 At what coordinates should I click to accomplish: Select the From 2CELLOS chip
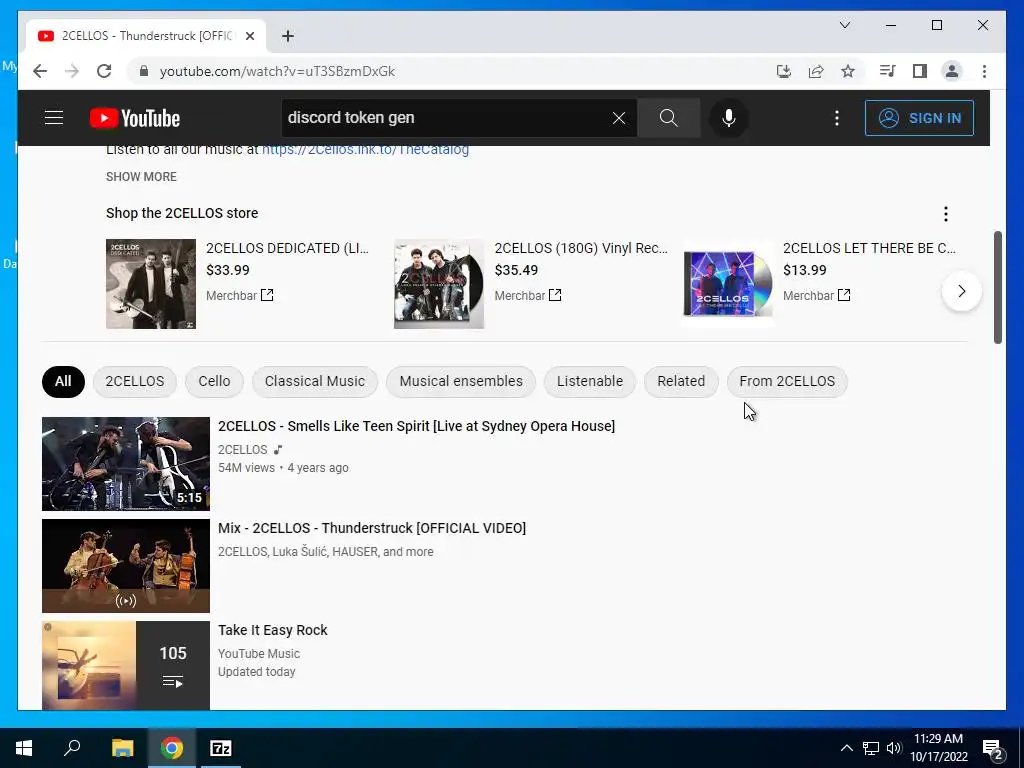click(x=787, y=381)
